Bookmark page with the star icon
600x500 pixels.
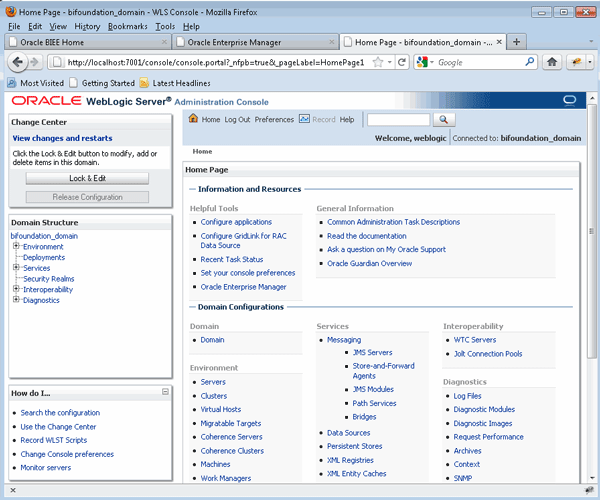(376, 62)
